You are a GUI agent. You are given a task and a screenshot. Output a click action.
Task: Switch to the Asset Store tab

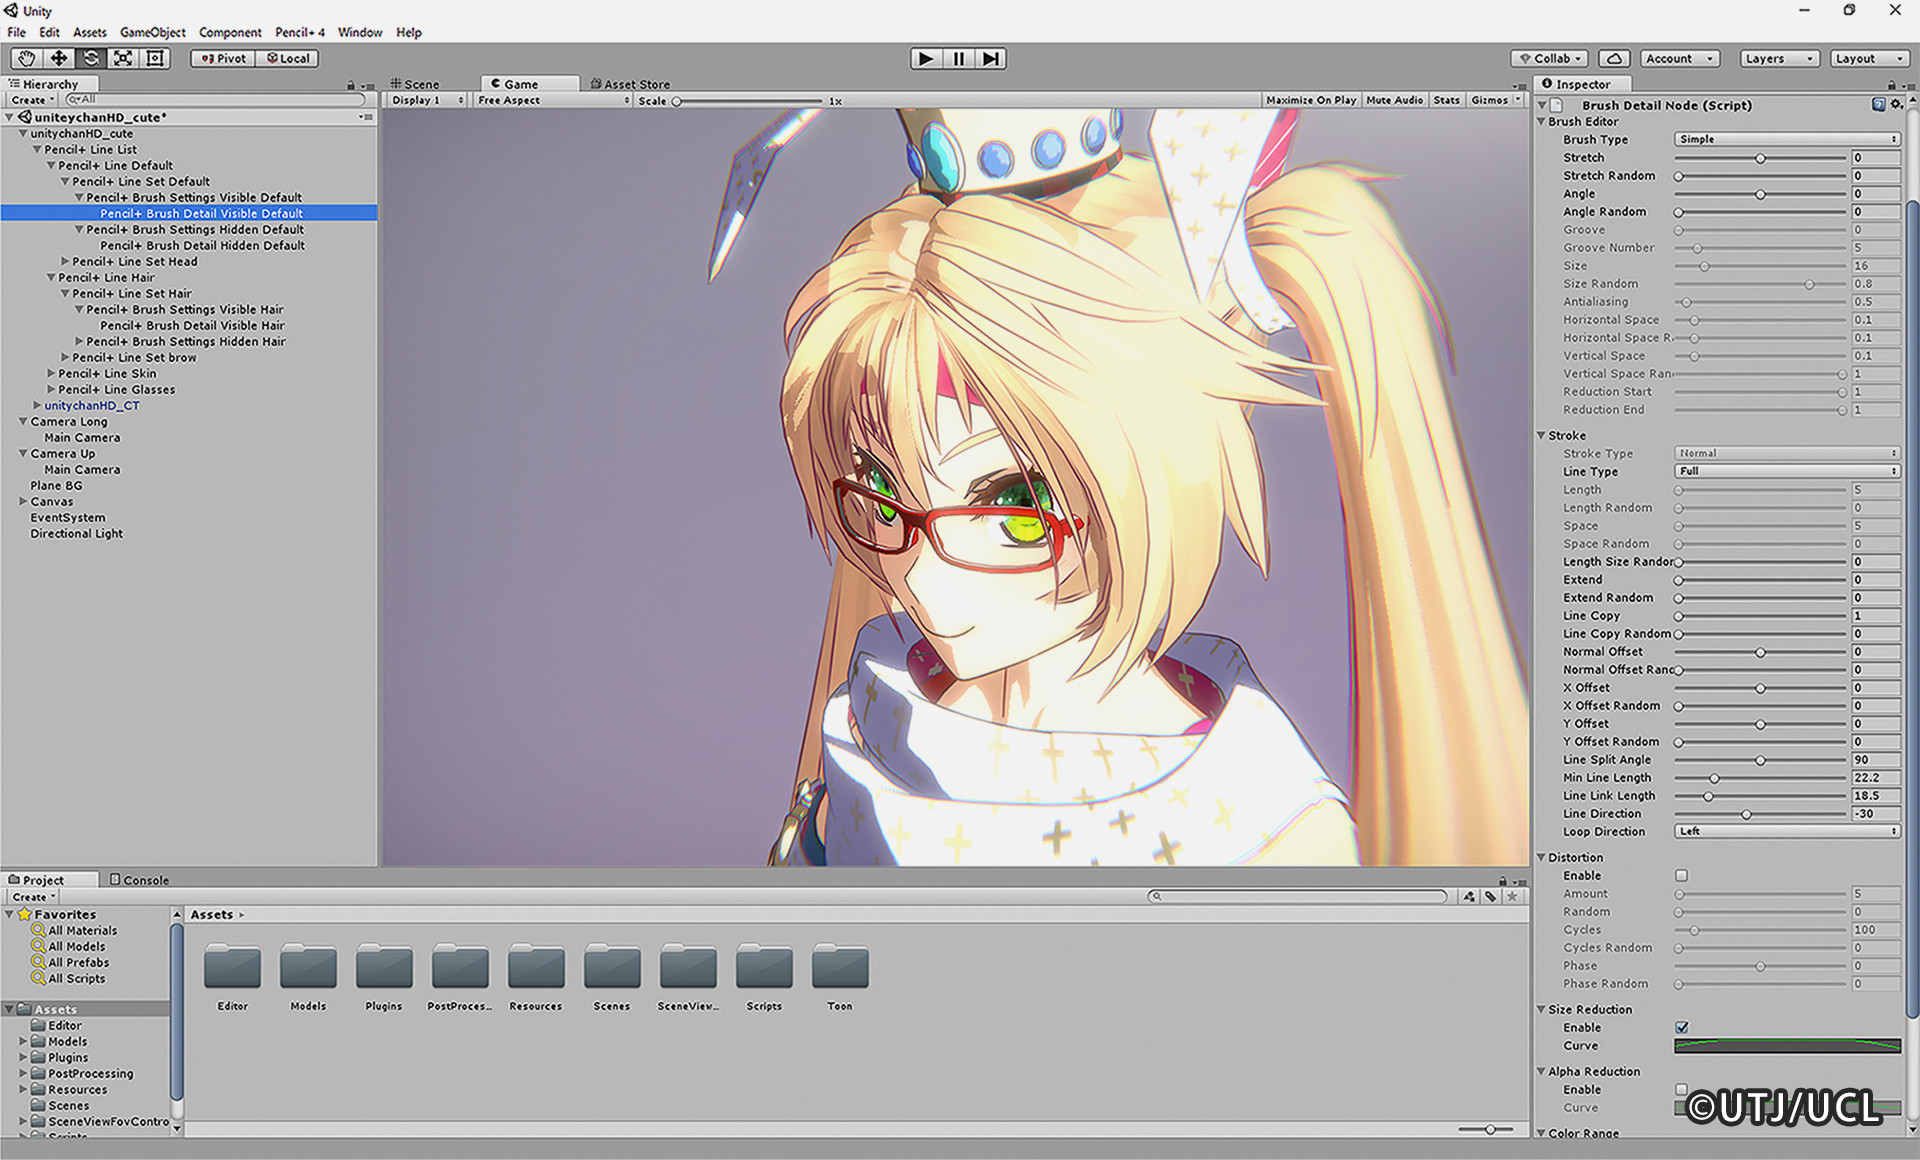pyautogui.click(x=630, y=84)
